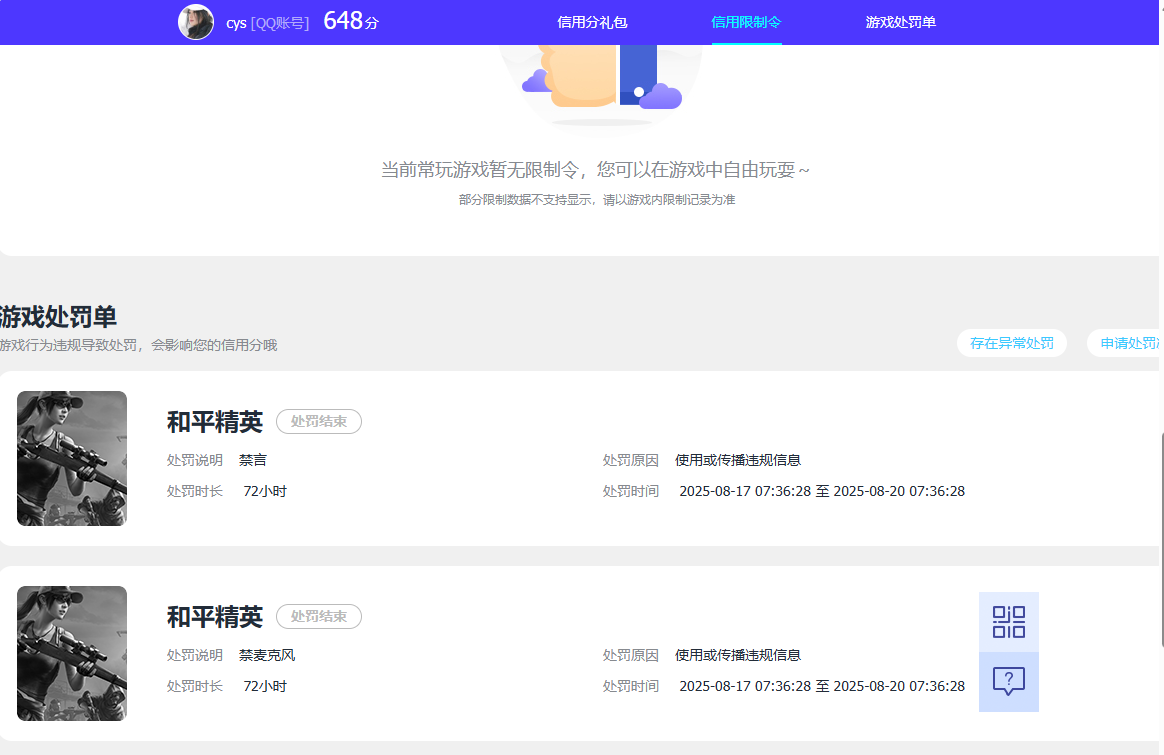Viewport: 1164px width, 755px height.
Task: Click the 部分限制数据不支持显示 note
Action: pyautogui.click(x=597, y=200)
